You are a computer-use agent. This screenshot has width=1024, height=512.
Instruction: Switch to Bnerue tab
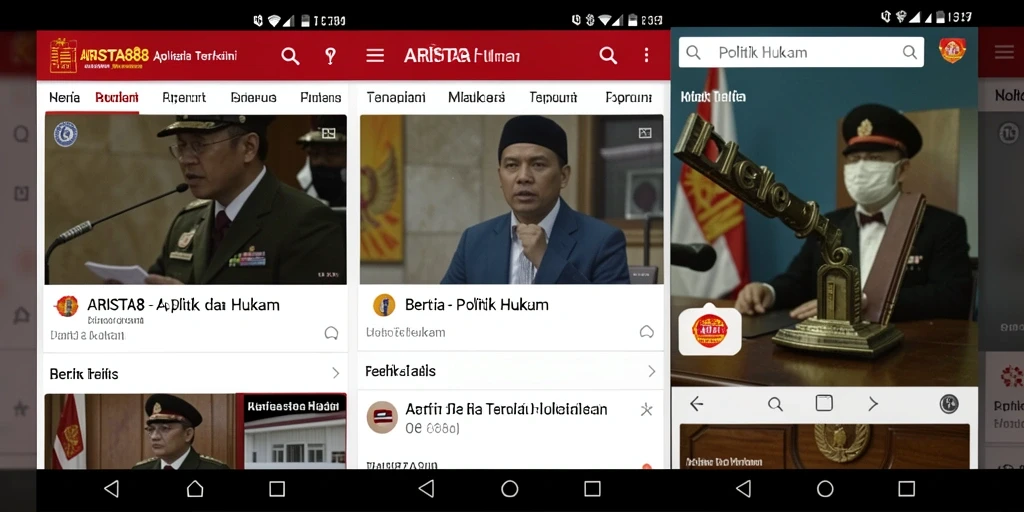[x=253, y=97]
